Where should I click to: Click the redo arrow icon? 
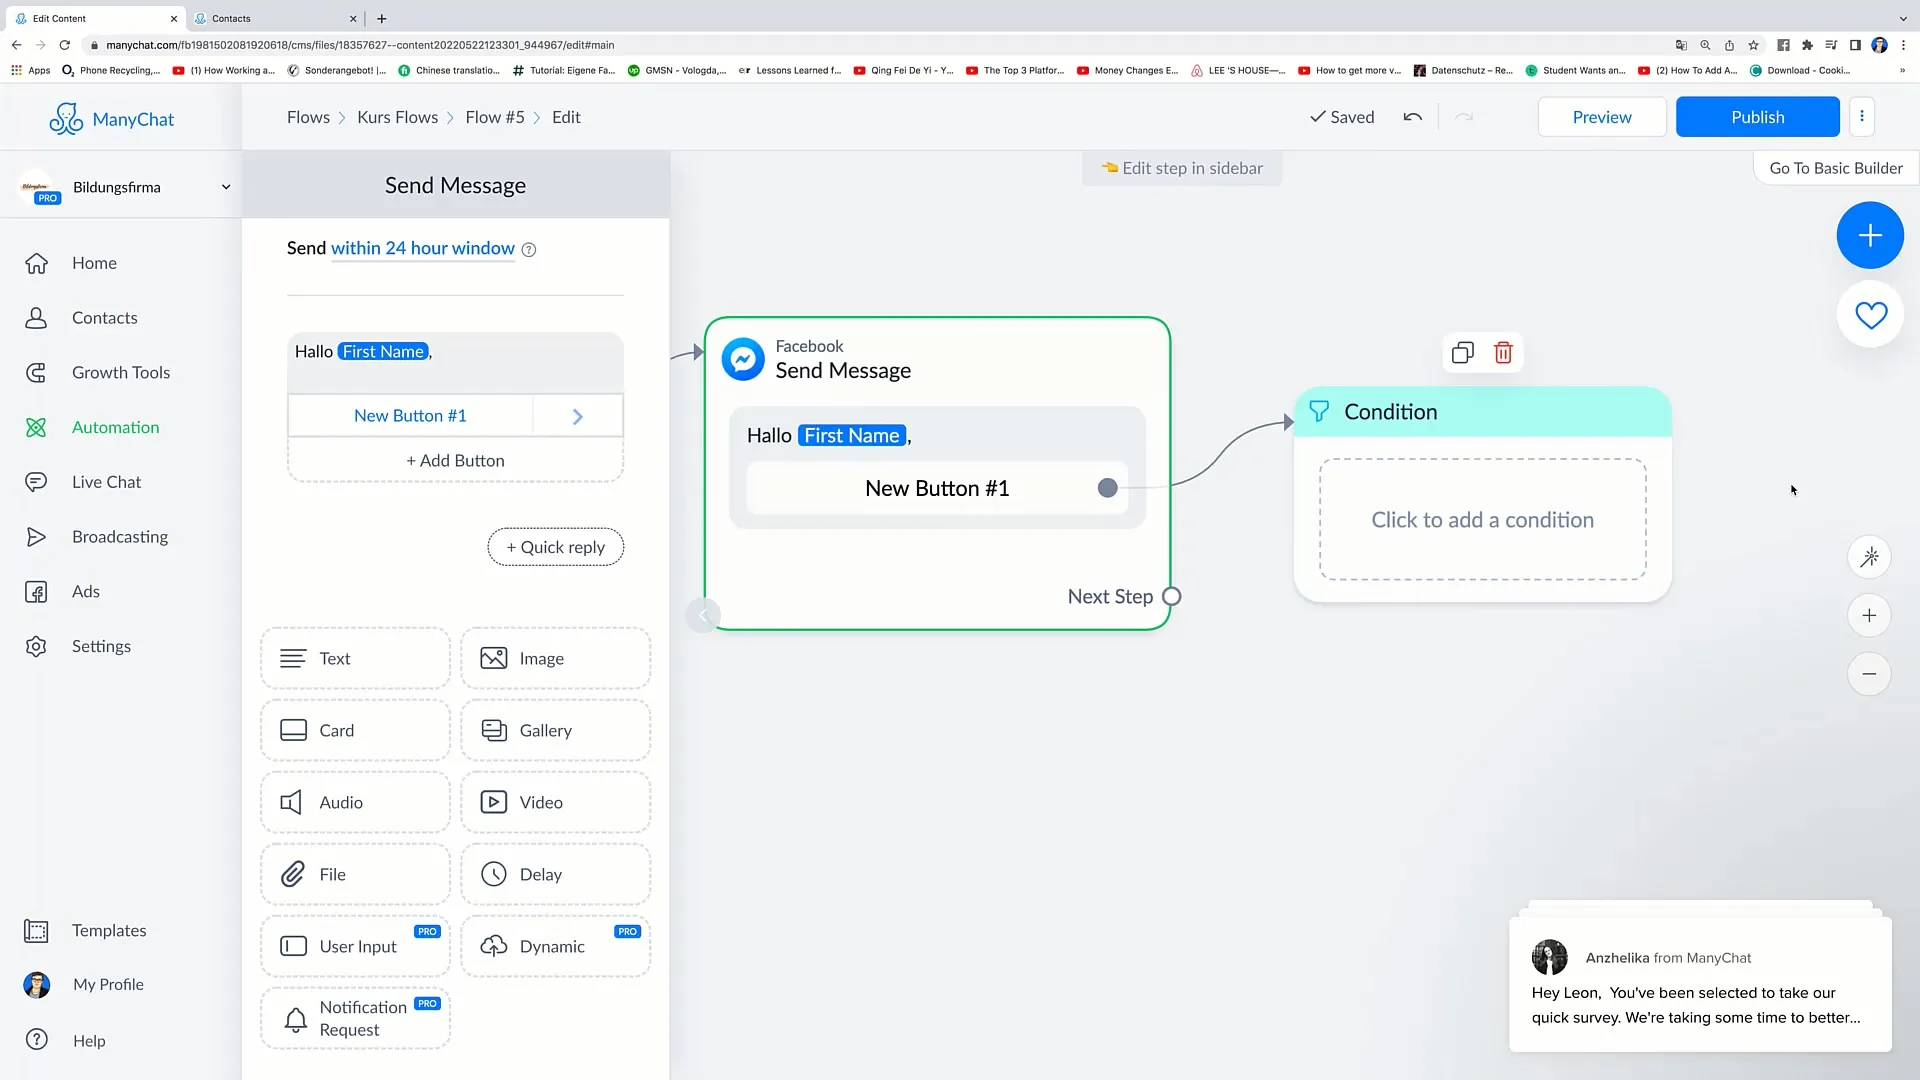point(1464,117)
